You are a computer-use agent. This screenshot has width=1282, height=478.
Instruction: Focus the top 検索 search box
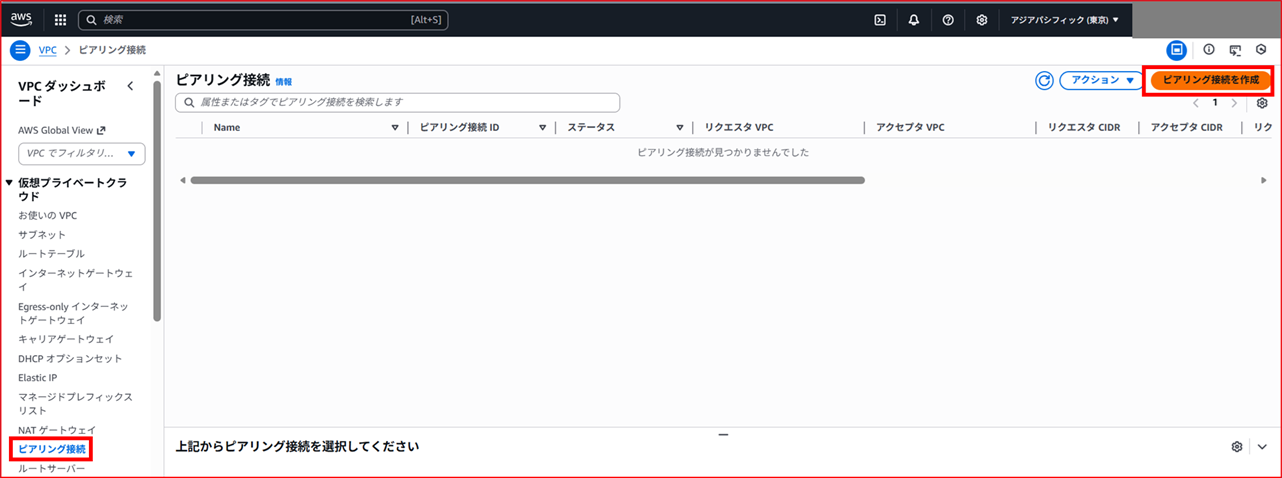[264, 19]
